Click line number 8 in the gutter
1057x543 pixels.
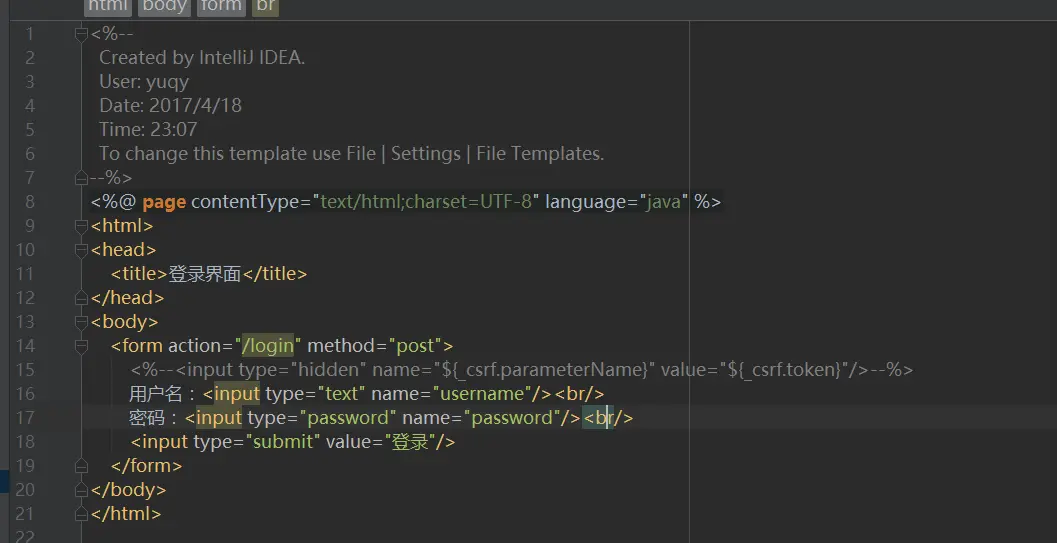(30, 202)
